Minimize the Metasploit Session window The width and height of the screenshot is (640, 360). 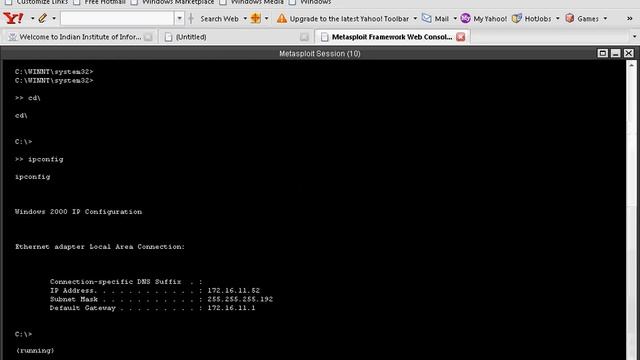click(616, 53)
